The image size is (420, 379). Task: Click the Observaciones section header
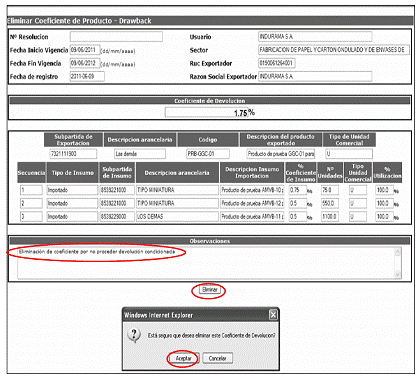coord(210,241)
